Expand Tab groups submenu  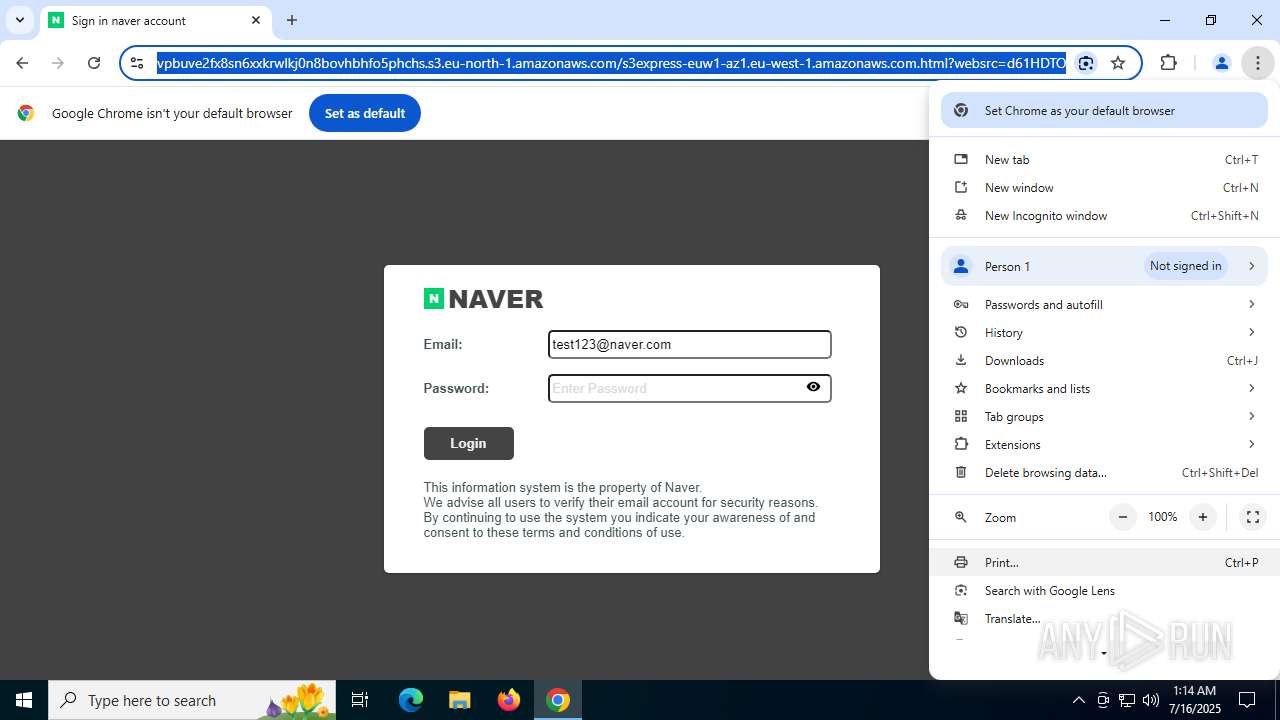[1104, 417]
